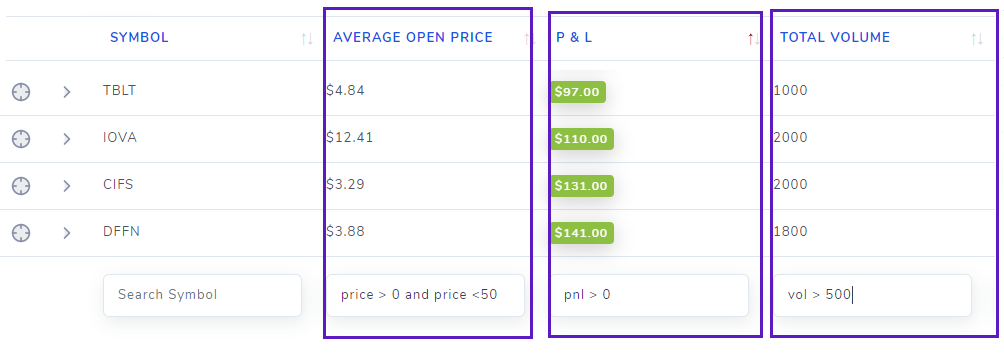Sort by P & L sort arrows

click(x=754, y=39)
